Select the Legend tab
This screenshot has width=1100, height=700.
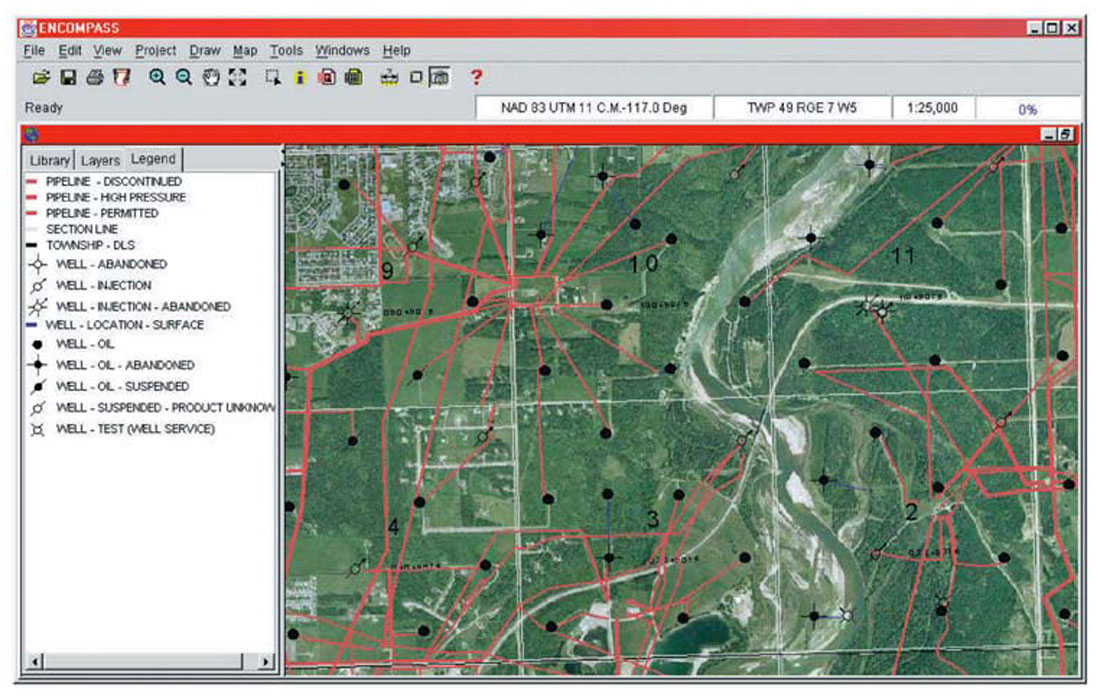point(153,159)
